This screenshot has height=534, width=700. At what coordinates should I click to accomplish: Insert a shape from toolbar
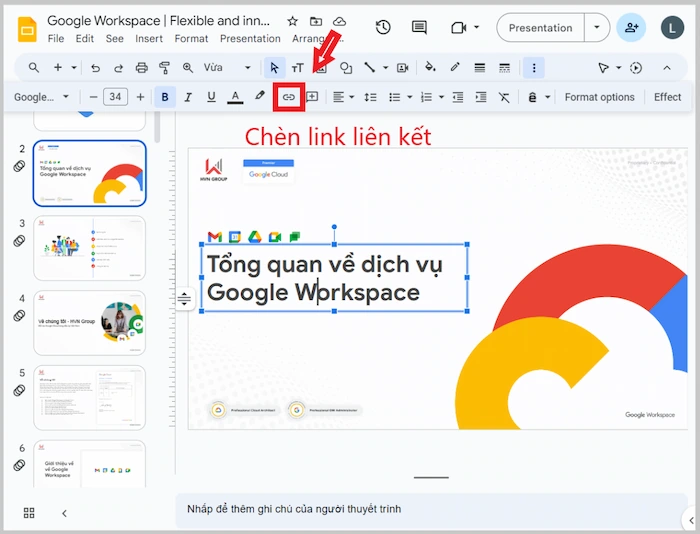[x=346, y=68]
